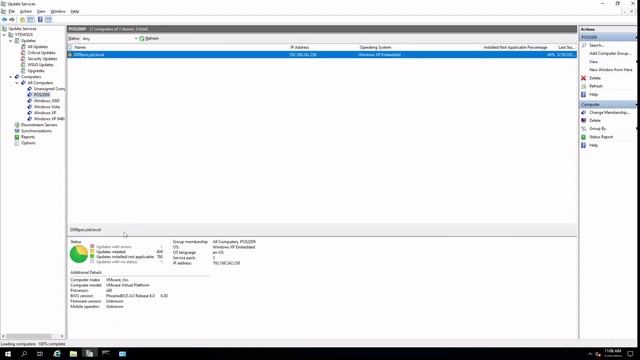Select the Update Services root tree node
The width and height of the screenshot is (640, 360).
point(22,29)
